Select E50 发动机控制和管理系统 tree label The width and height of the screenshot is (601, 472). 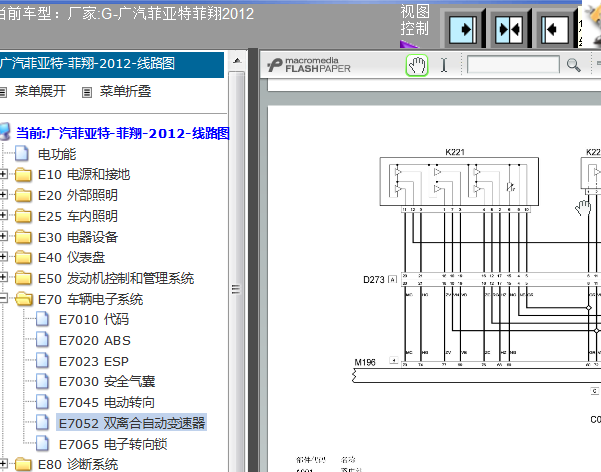click(x=116, y=279)
